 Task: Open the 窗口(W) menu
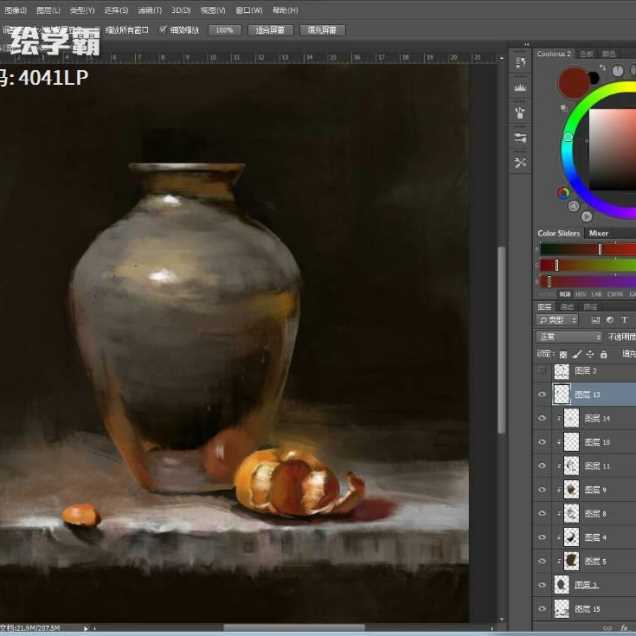[249, 11]
